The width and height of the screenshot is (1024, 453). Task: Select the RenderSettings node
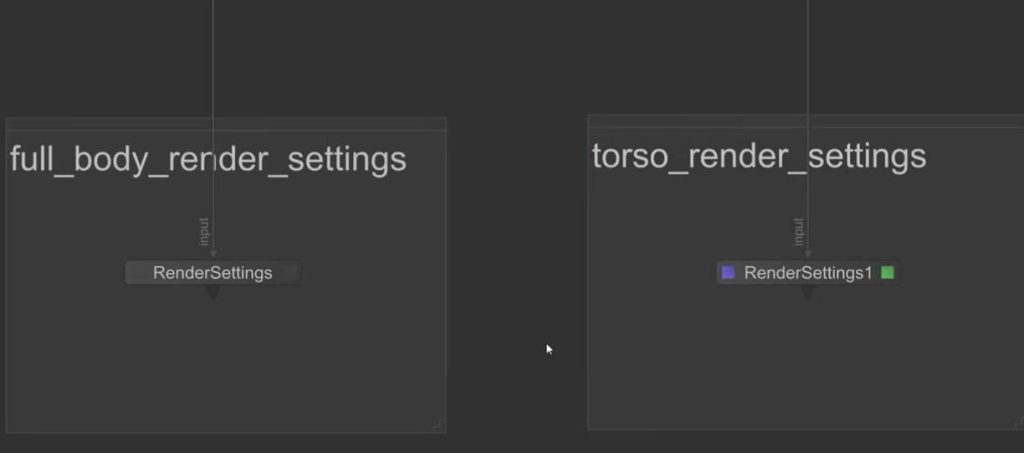212,273
